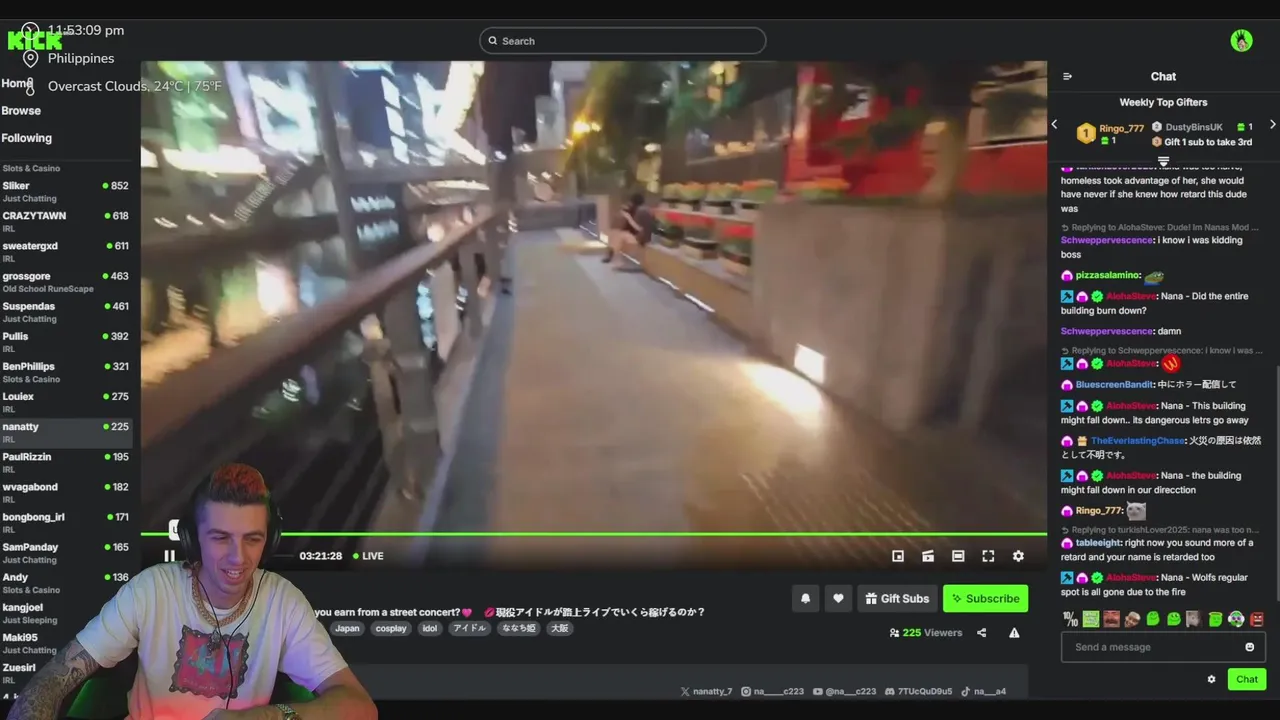Viewport: 1280px width, 720px height.
Task: Open chat settings gear icon
Action: tap(1211, 679)
